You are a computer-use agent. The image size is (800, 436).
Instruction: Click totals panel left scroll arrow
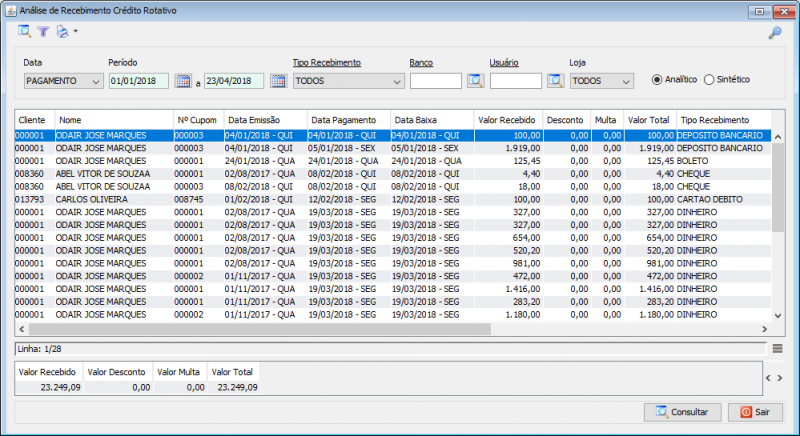point(768,378)
